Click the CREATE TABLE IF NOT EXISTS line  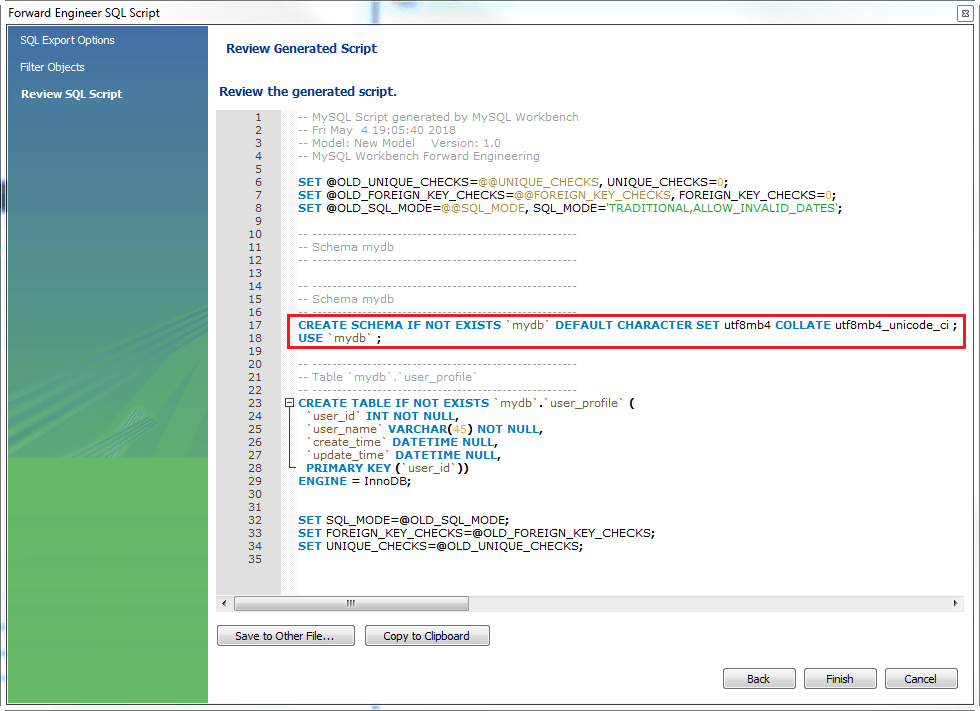pos(450,402)
